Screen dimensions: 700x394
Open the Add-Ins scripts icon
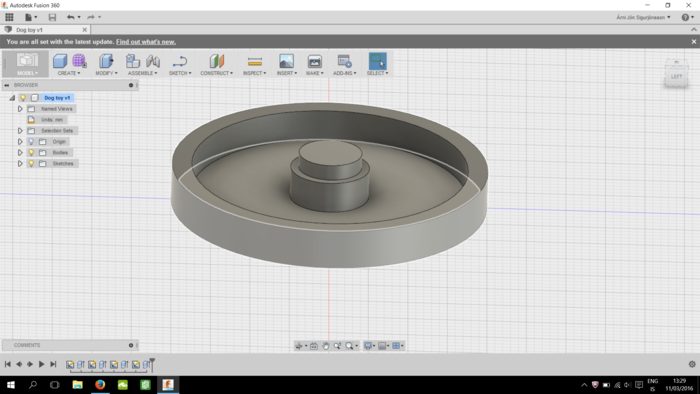click(x=344, y=61)
